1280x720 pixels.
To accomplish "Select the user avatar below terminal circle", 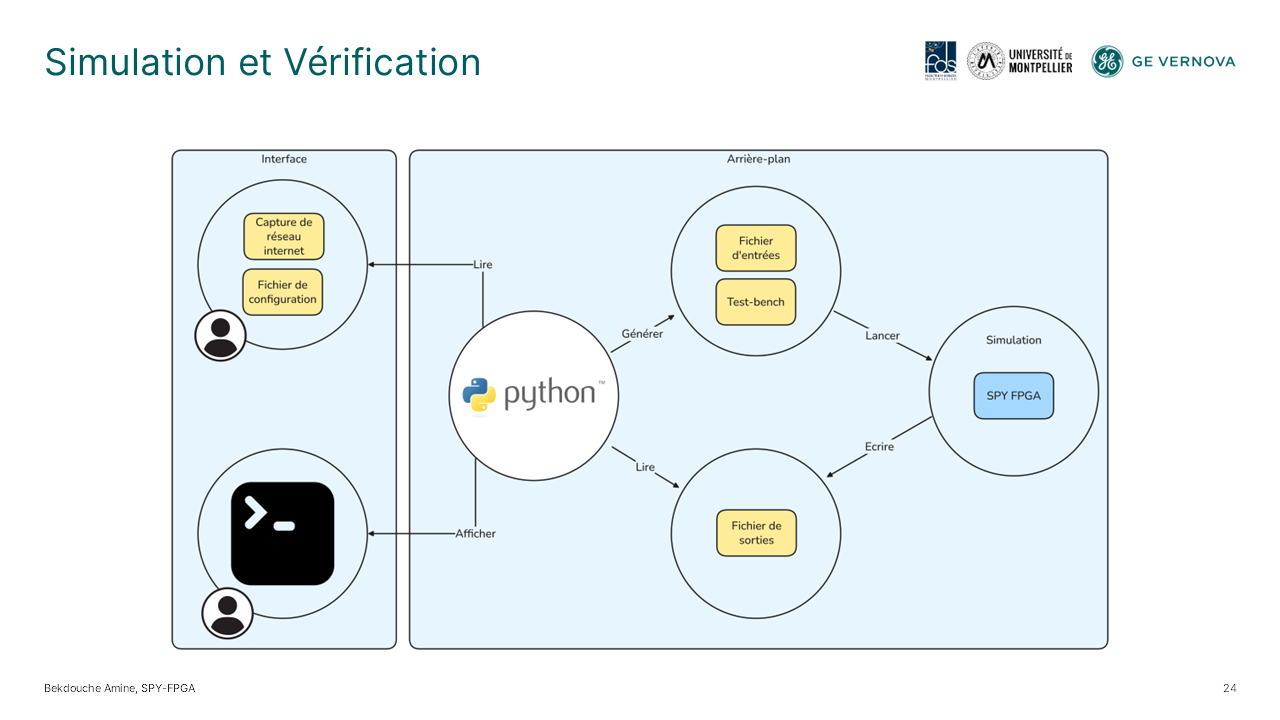I will click(227, 612).
